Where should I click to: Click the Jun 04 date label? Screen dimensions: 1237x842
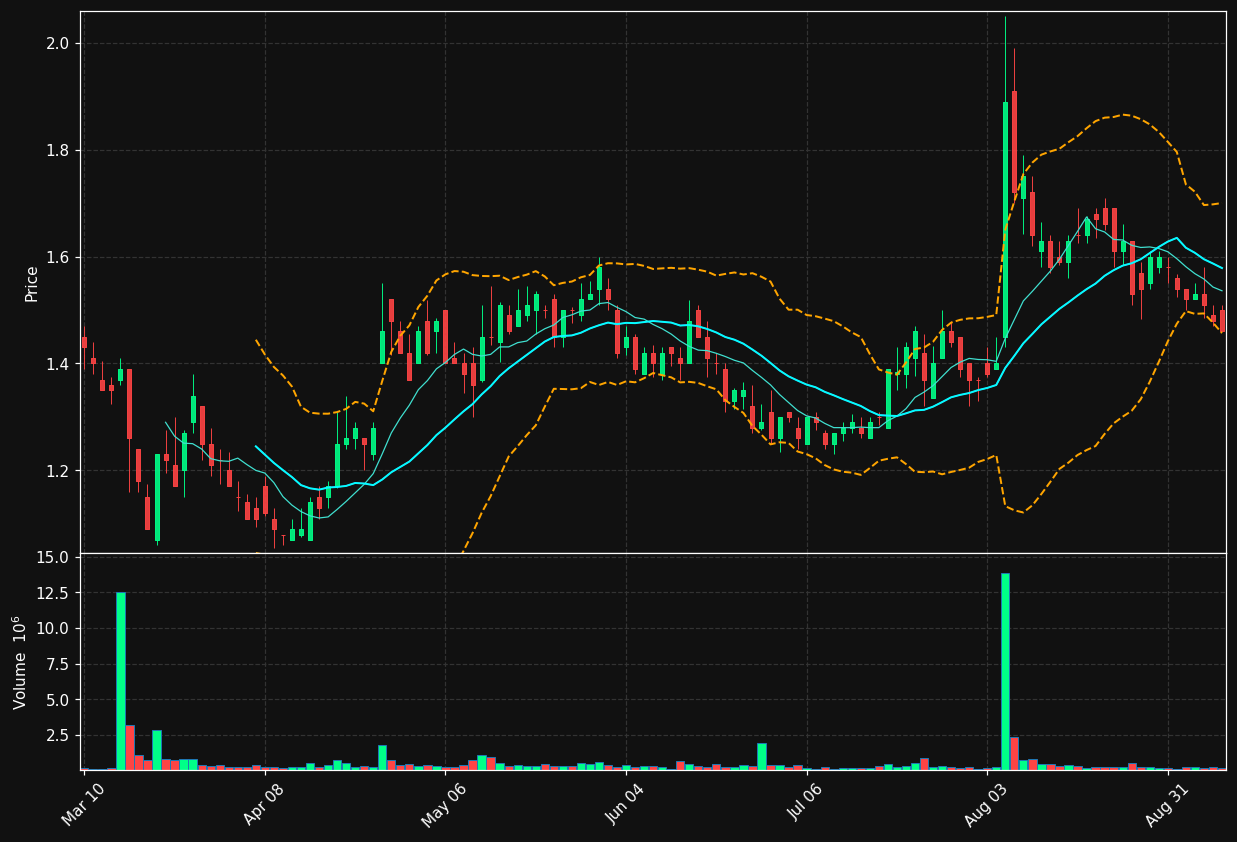626,804
